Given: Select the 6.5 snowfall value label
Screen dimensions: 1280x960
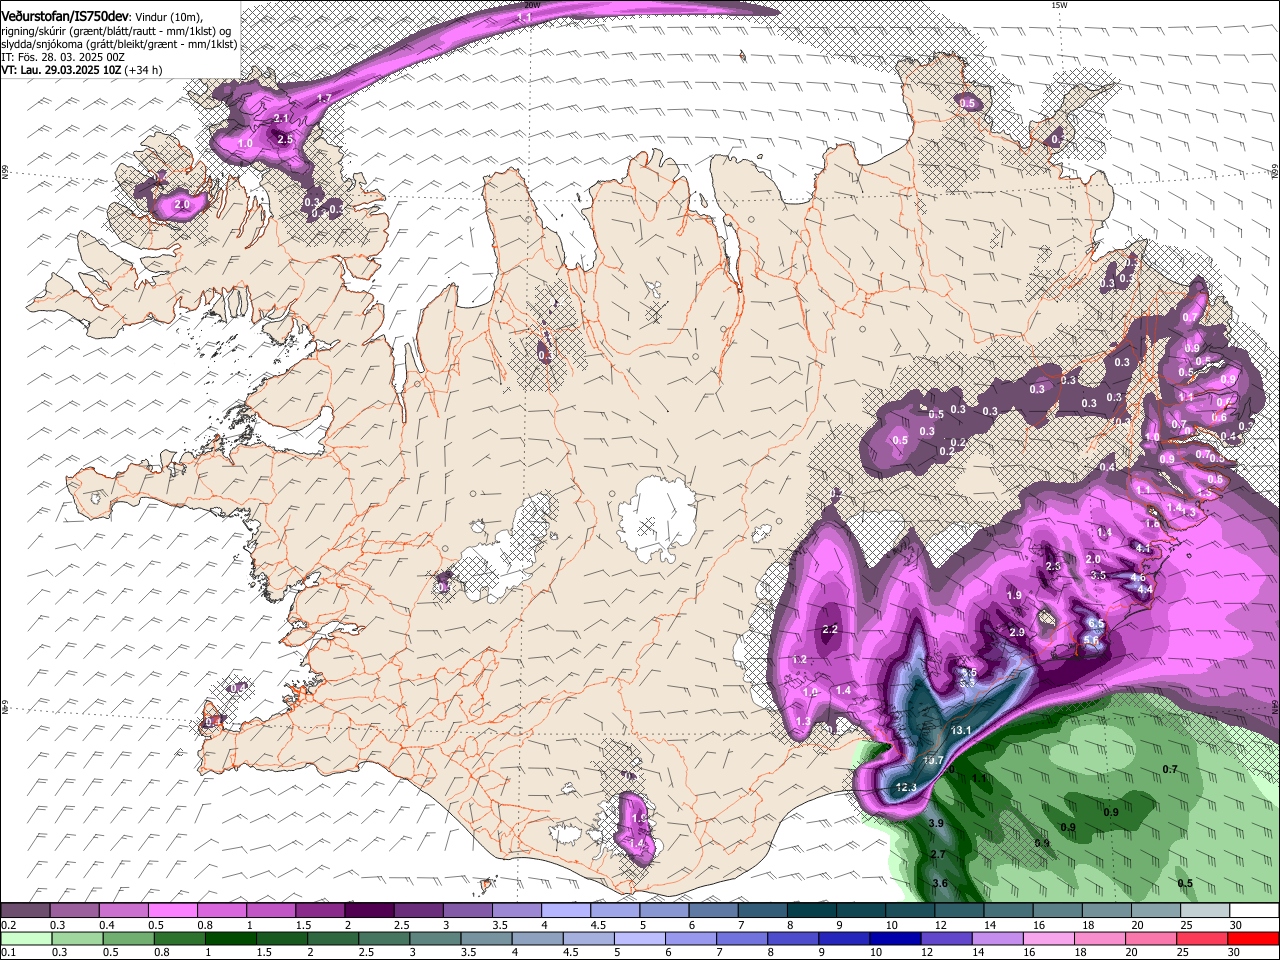Looking at the screenshot, I should (1096, 623).
